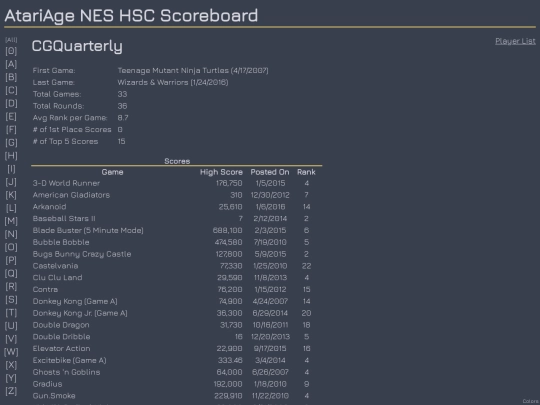Image resolution: width=540 pixels, height=405 pixels.
Task: Filter players by letter [U]
Action: point(11,326)
